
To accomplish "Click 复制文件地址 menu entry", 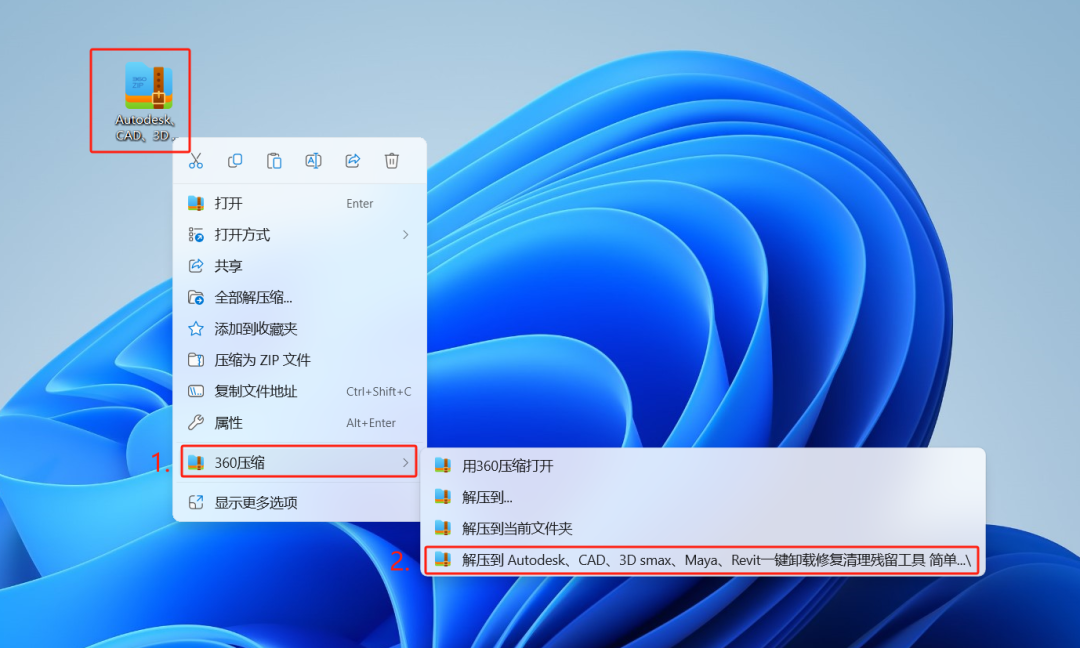I will pos(300,391).
